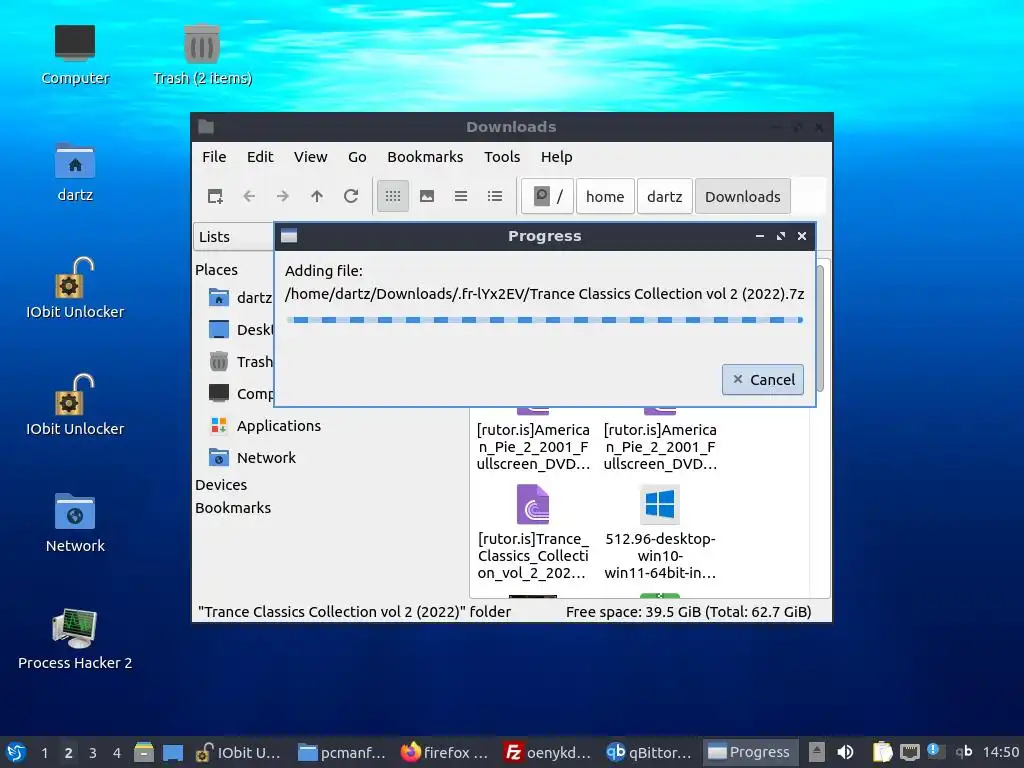
Task: Switch to IObit Unlocker taskbar window
Action: pos(240,752)
